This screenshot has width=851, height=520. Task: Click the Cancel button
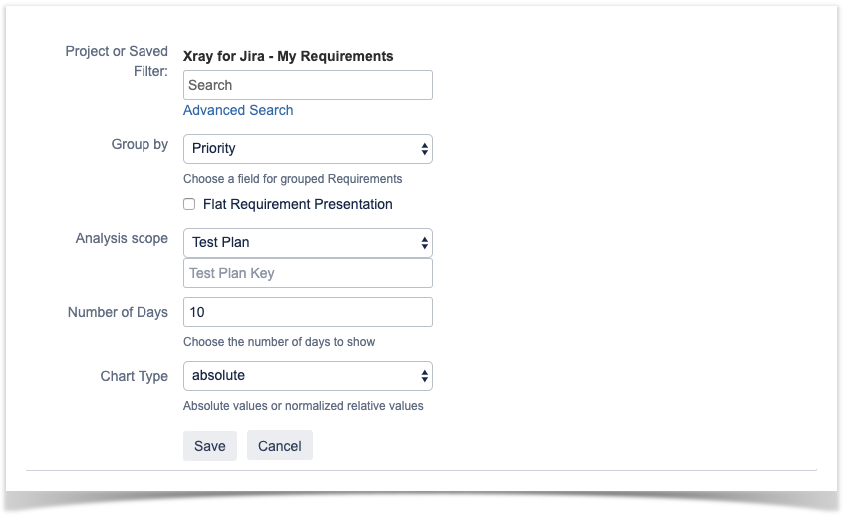(280, 446)
